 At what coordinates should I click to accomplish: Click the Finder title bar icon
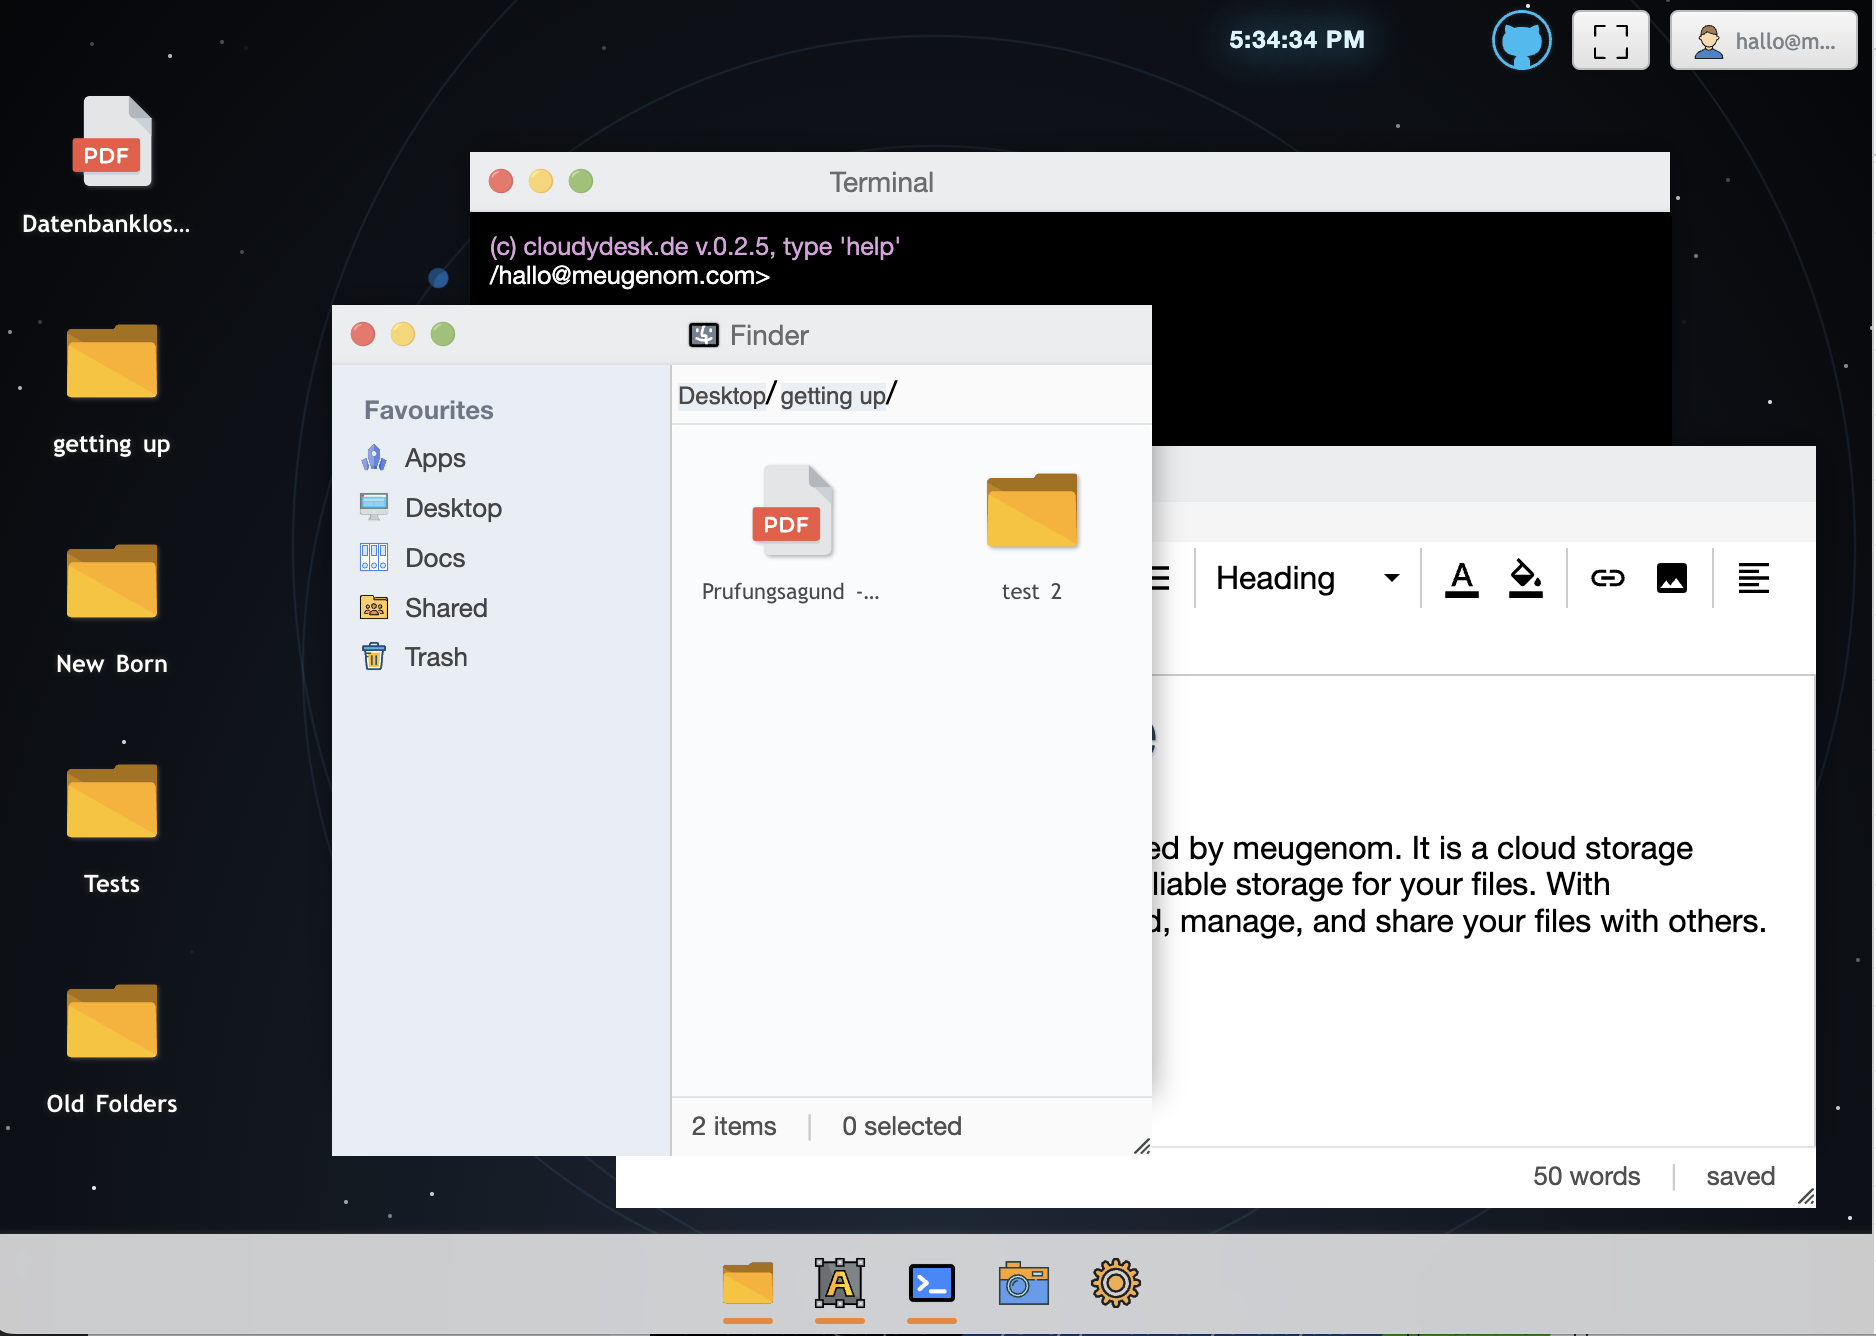tap(704, 335)
